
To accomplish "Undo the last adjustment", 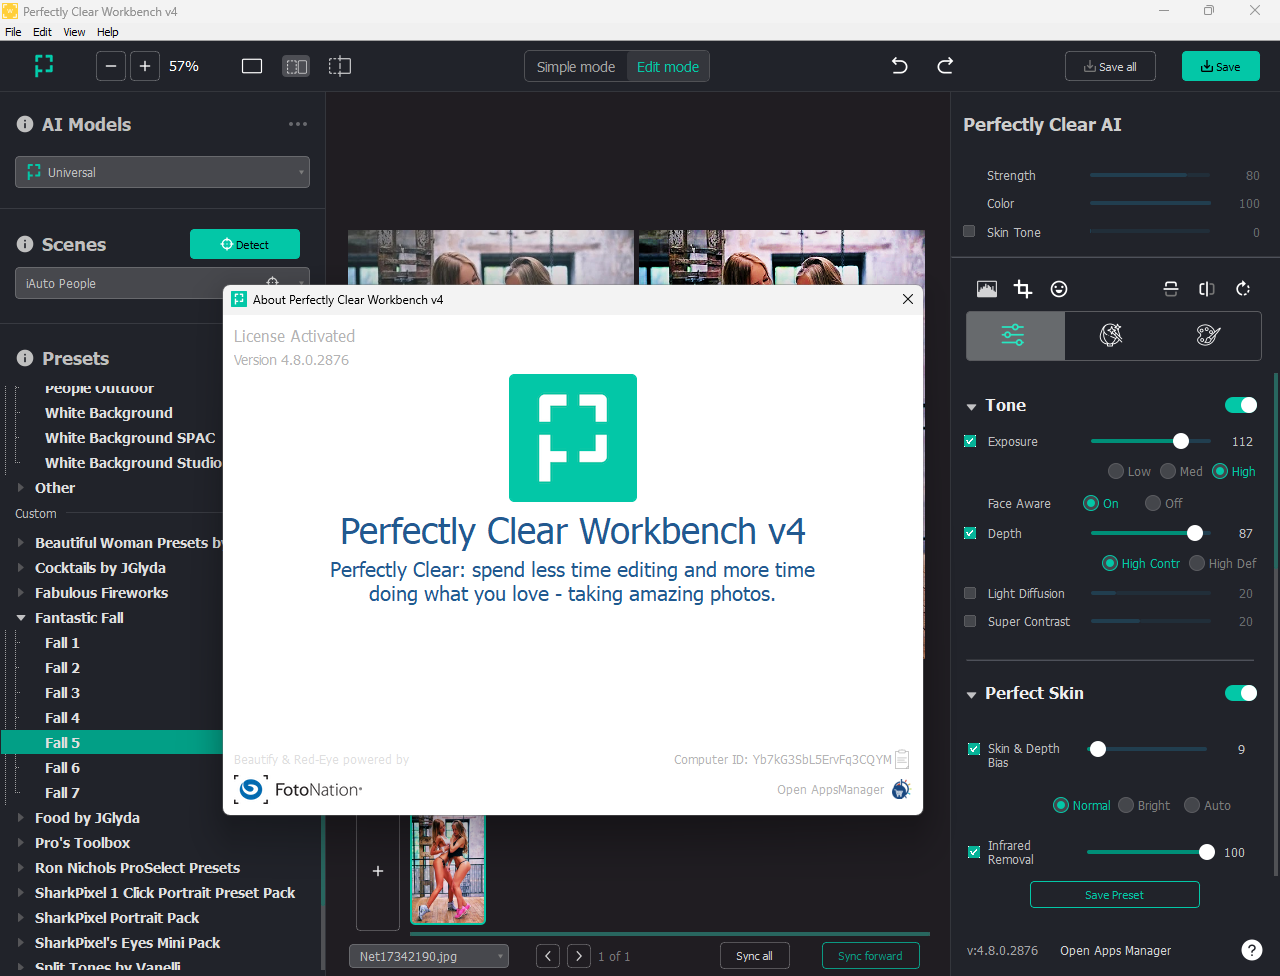I will [899, 66].
